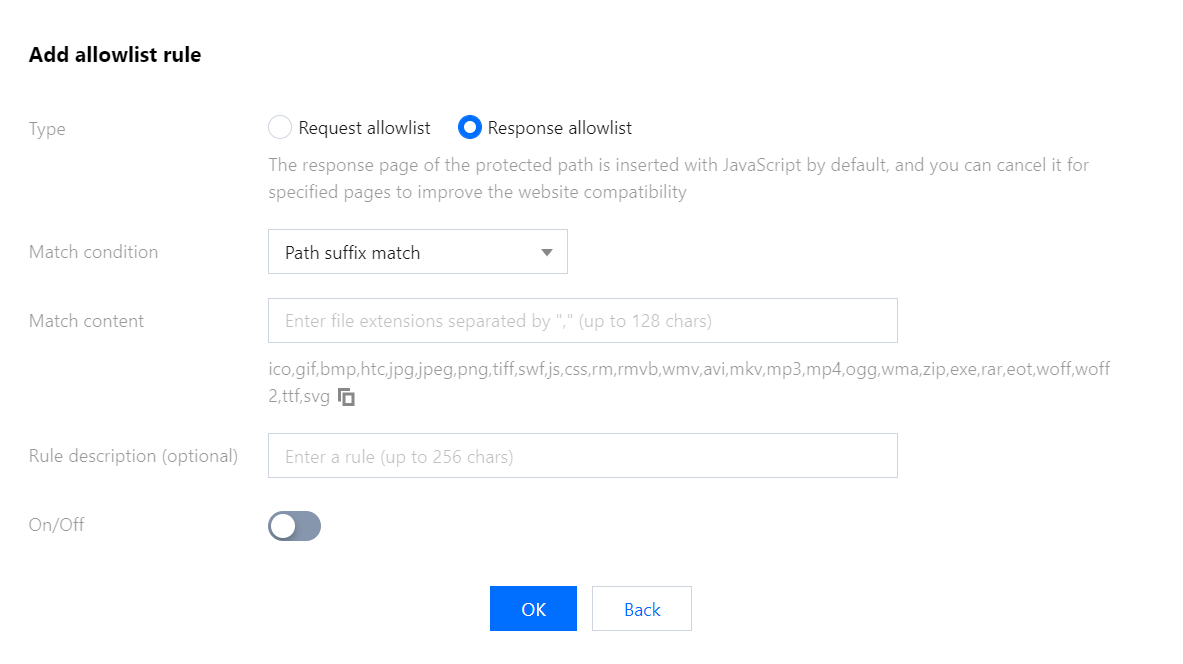Copy the default file extensions list
Image resolution: width=1183 pixels, height=664 pixels.
point(346,397)
